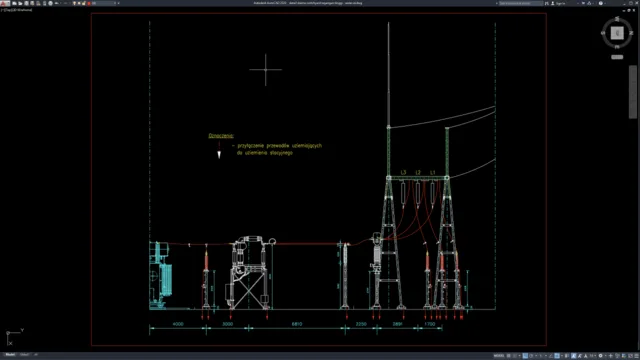The height and width of the screenshot is (360, 640).
Task: Click the navigation bar on the right edge
Action: coord(633,92)
